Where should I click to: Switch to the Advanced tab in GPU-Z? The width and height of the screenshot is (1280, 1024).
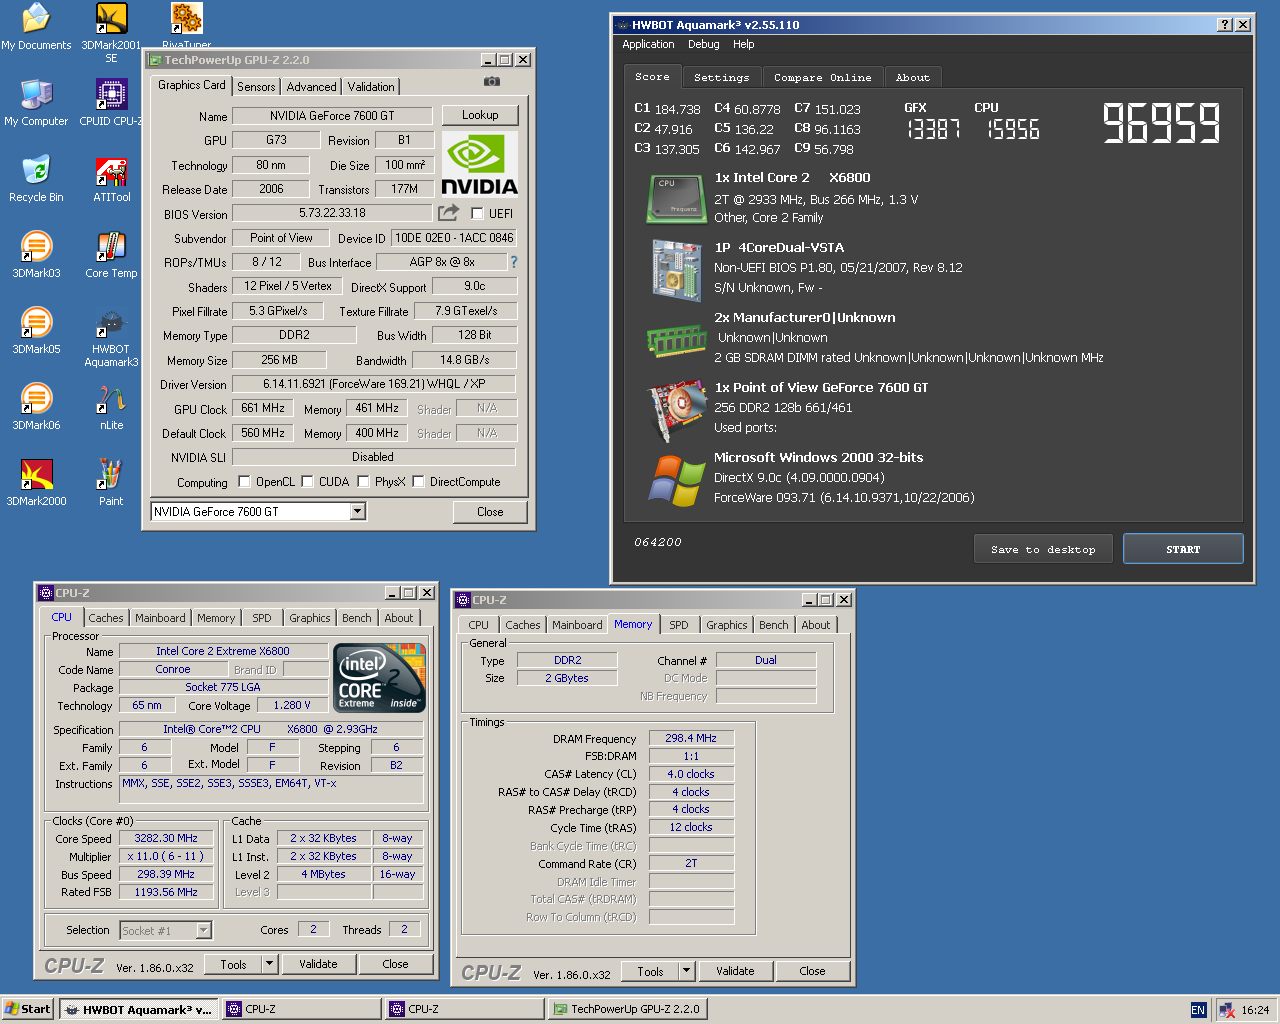pyautogui.click(x=311, y=87)
